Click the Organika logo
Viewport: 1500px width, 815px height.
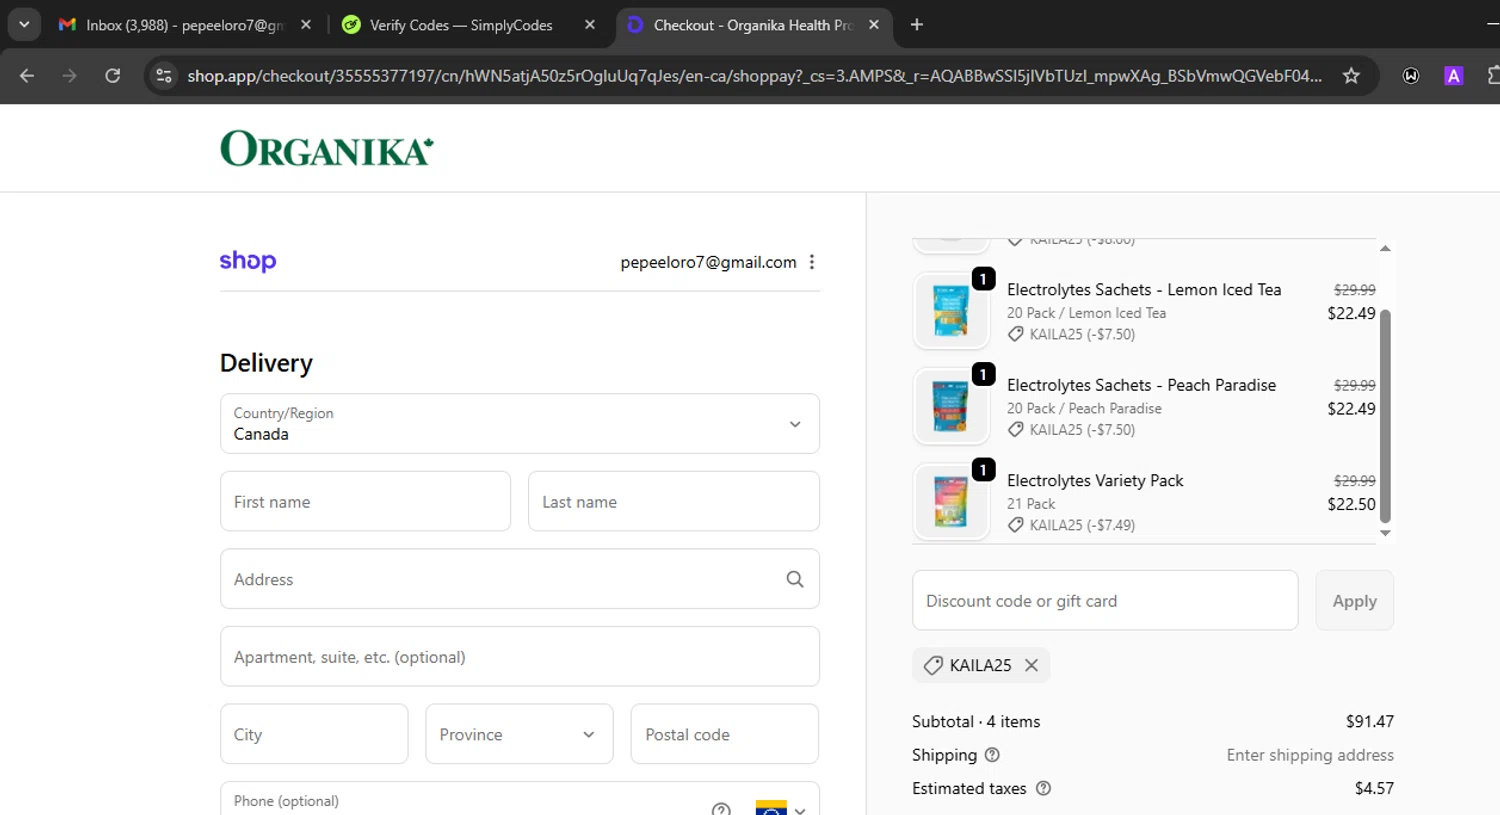click(327, 149)
